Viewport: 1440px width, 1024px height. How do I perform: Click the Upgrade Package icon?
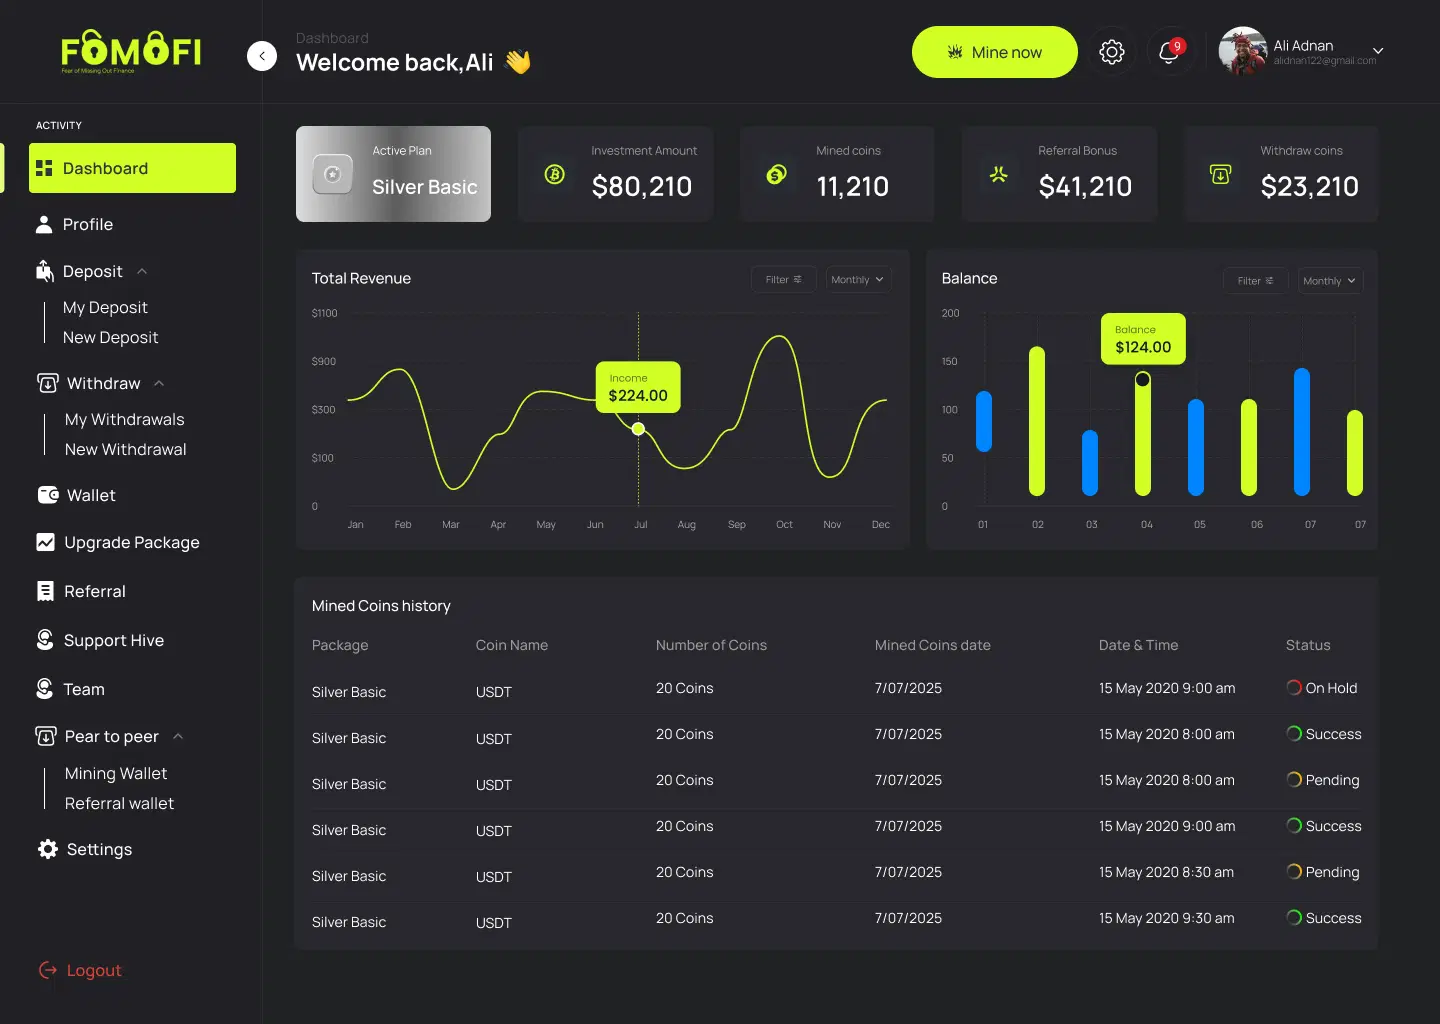coord(45,542)
